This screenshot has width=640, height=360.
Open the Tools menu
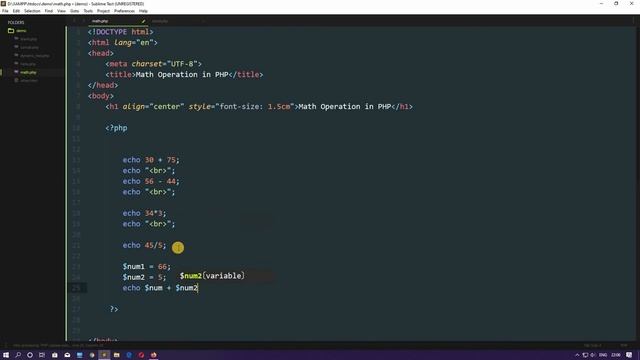88,11
